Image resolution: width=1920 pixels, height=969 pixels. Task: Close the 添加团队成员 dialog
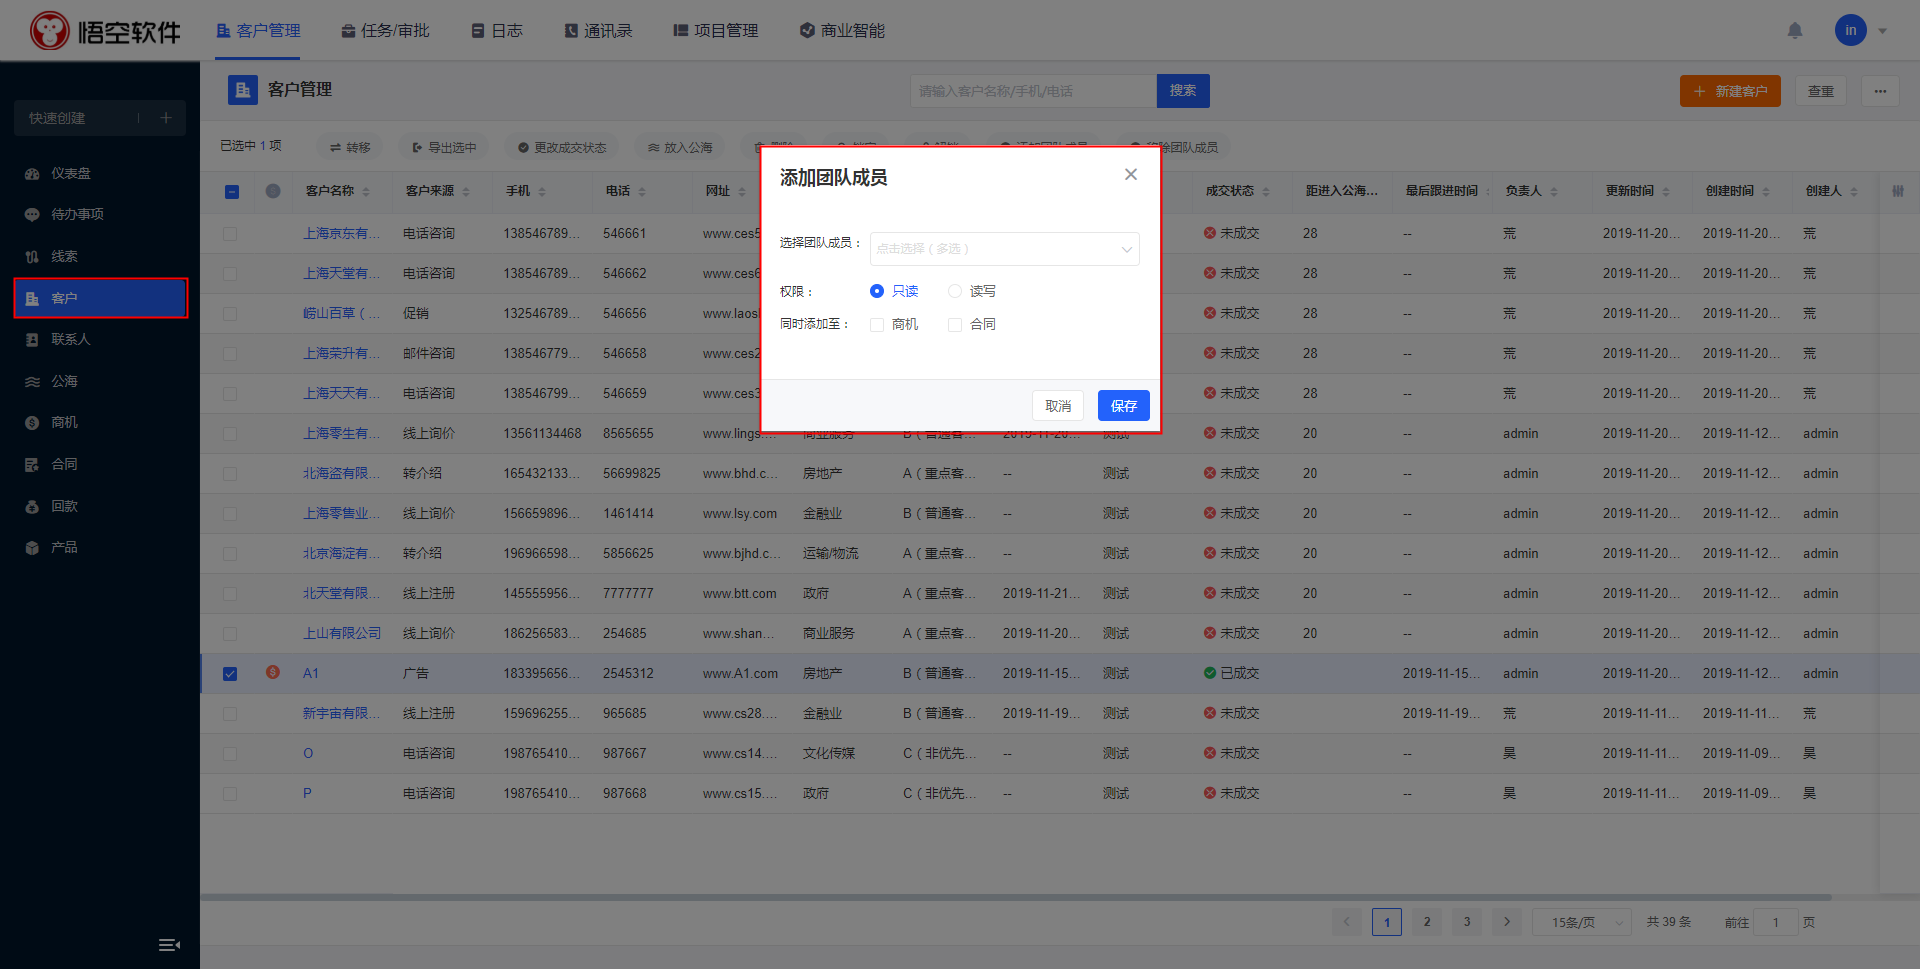(1131, 175)
